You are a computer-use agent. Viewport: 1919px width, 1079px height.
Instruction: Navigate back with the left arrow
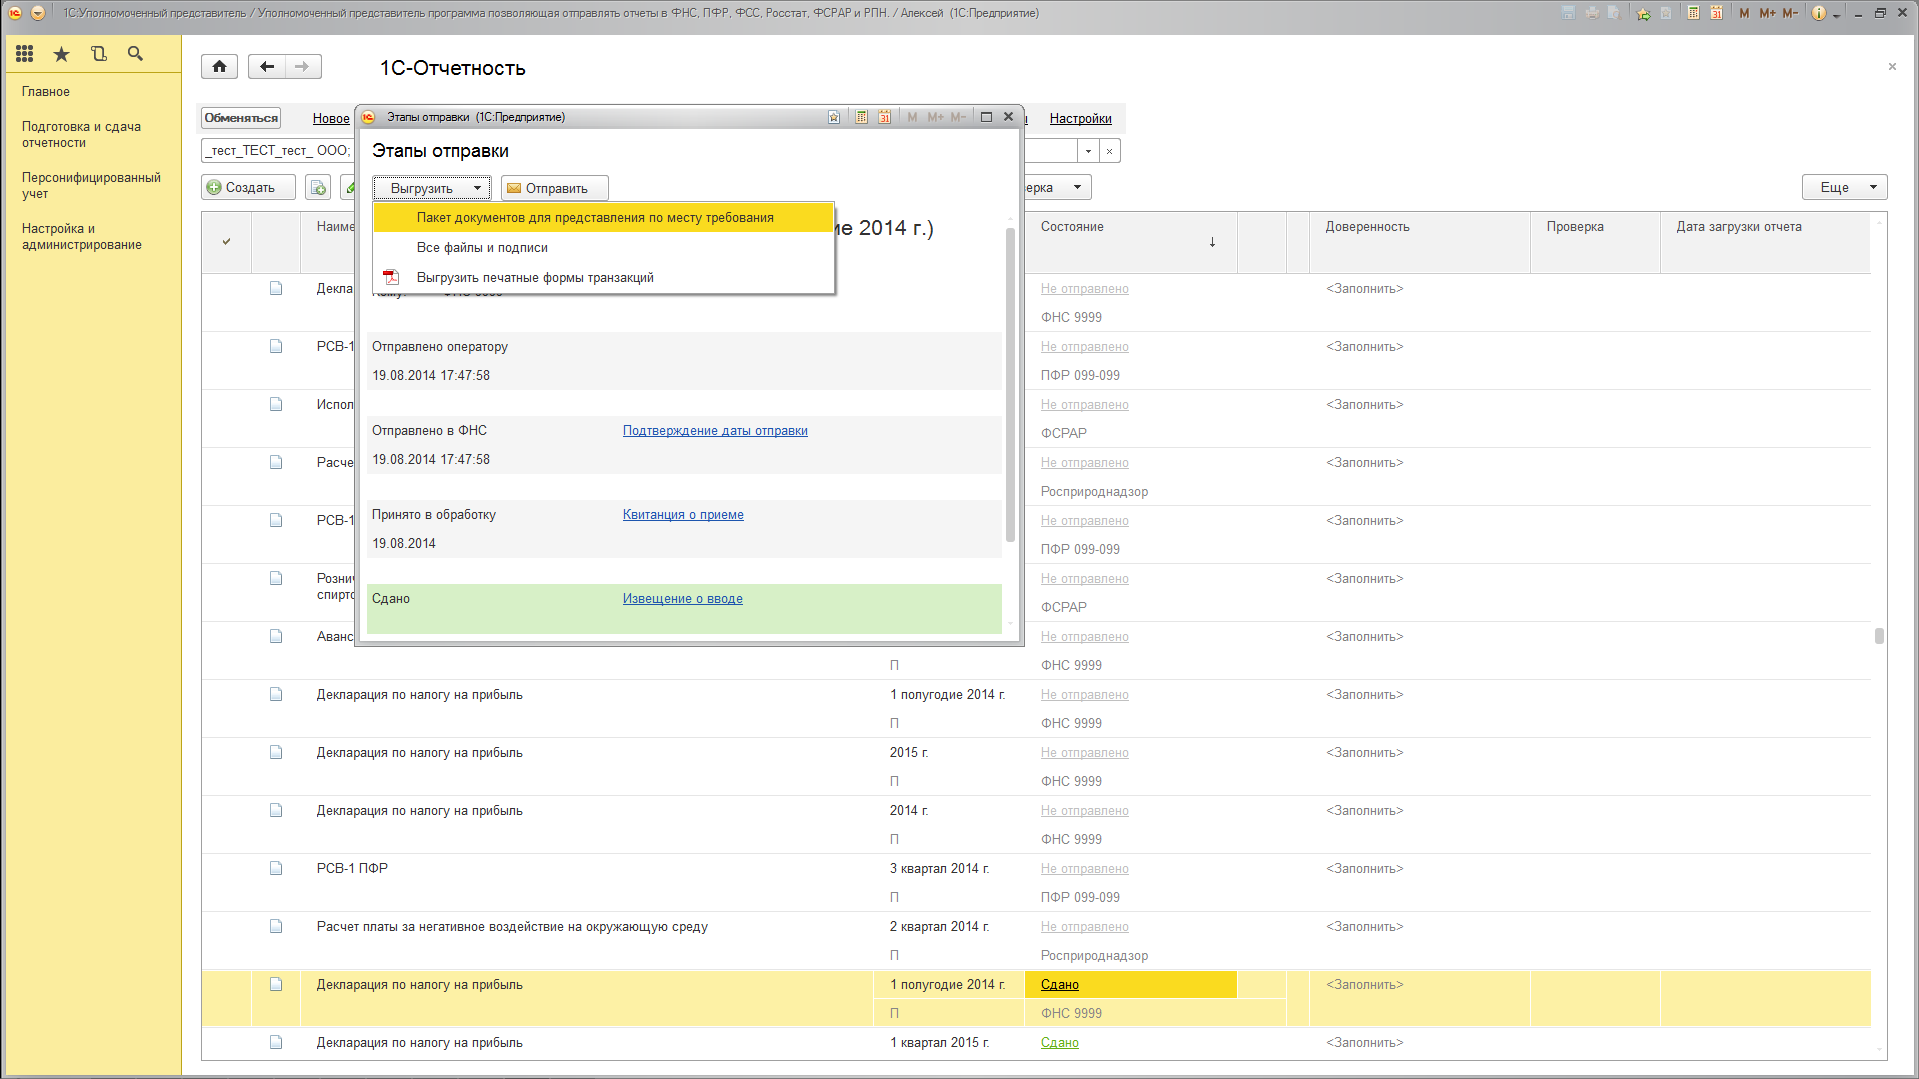(x=266, y=67)
